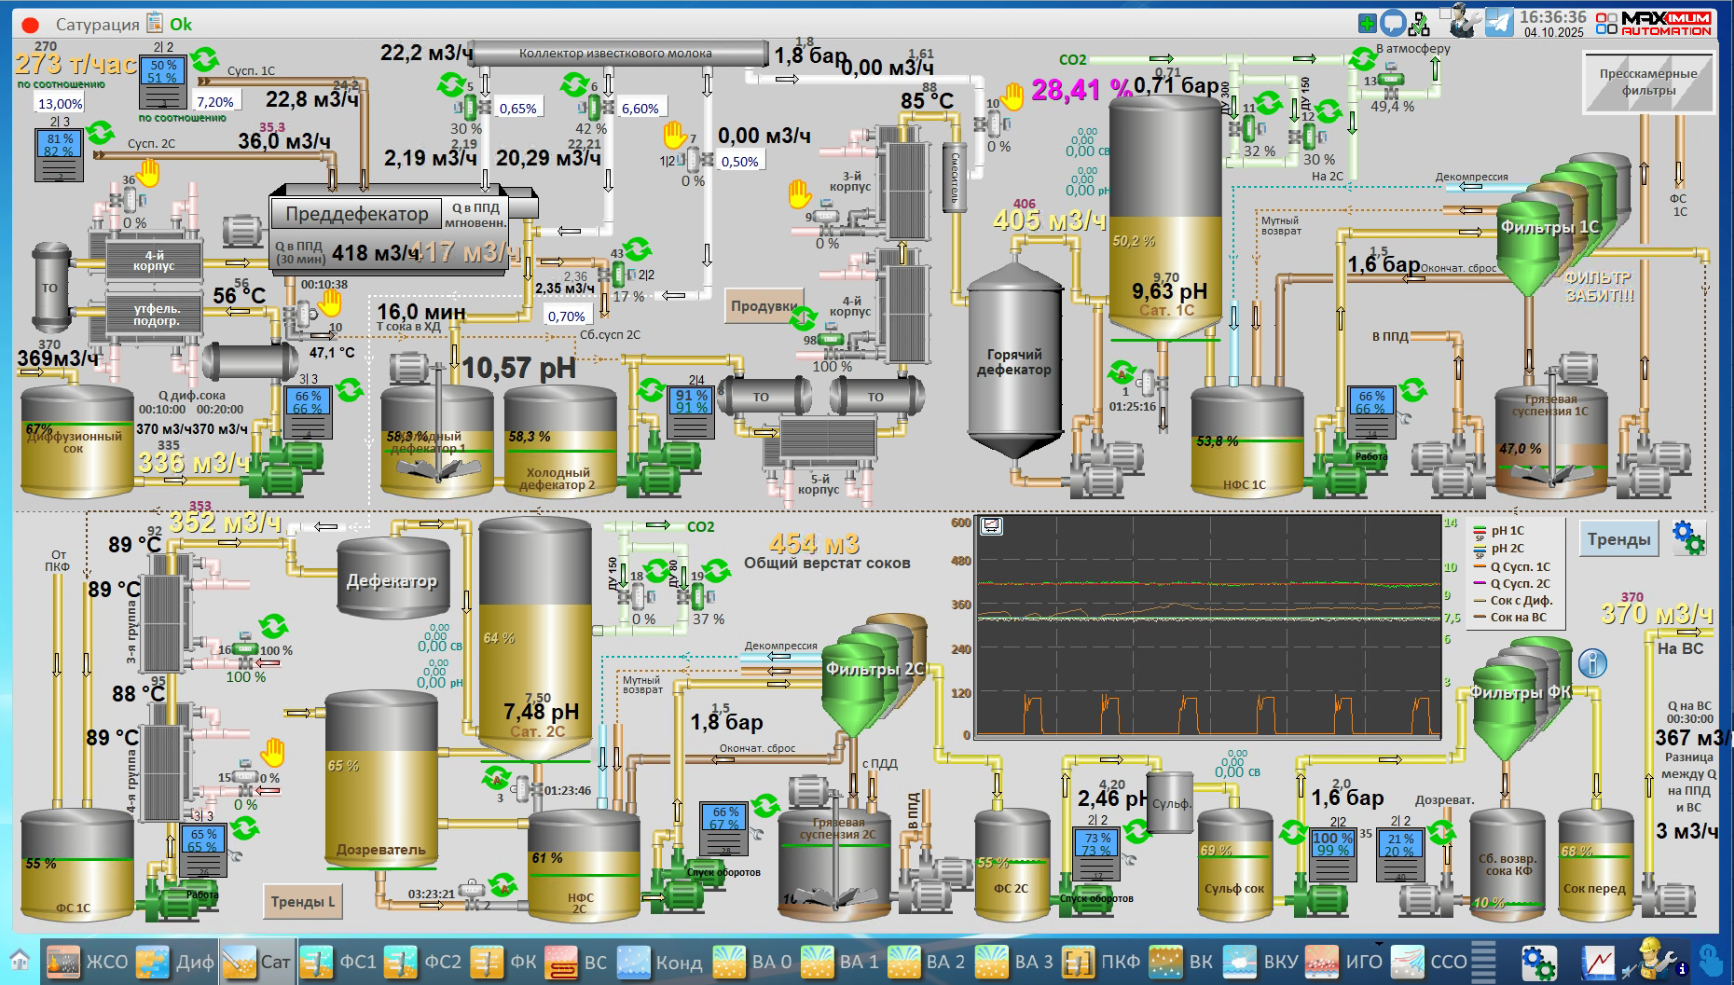Image resolution: width=1734 pixels, height=985 pixels.
Task: Open the red line-chart icon in bottom bar
Action: click(1597, 962)
